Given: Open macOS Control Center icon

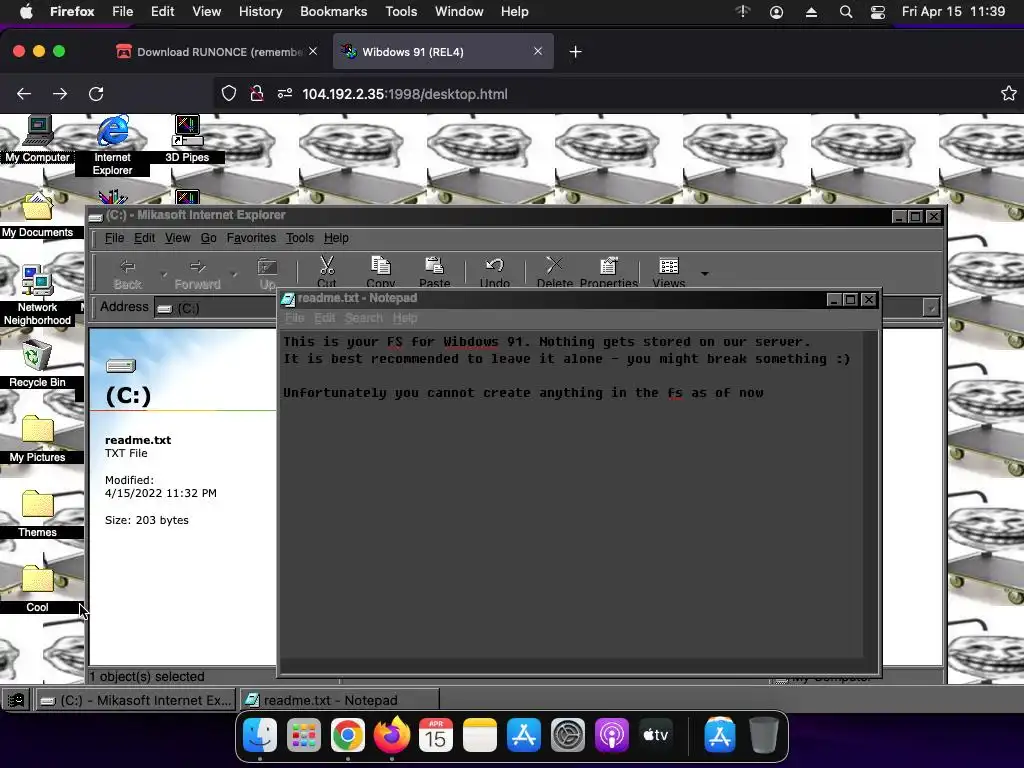Looking at the screenshot, I should pos(878,12).
